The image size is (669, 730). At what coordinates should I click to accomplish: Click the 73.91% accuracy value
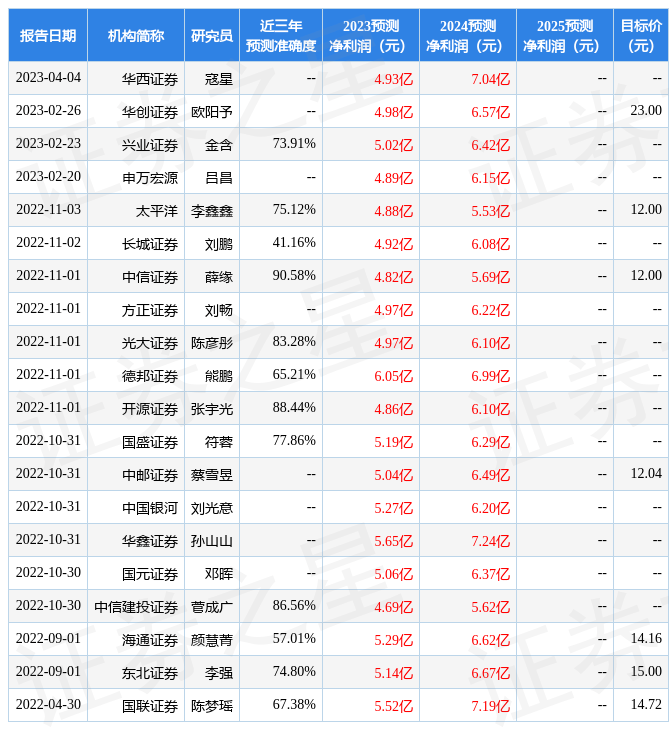pyautogui.click(x=294, y=144)
